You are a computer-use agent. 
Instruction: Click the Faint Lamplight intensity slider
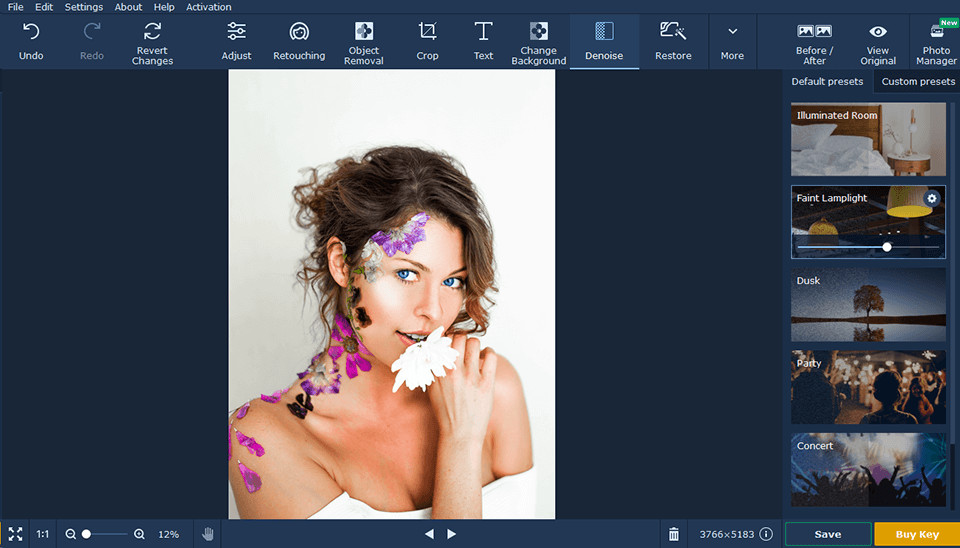(x=868, y=247)
